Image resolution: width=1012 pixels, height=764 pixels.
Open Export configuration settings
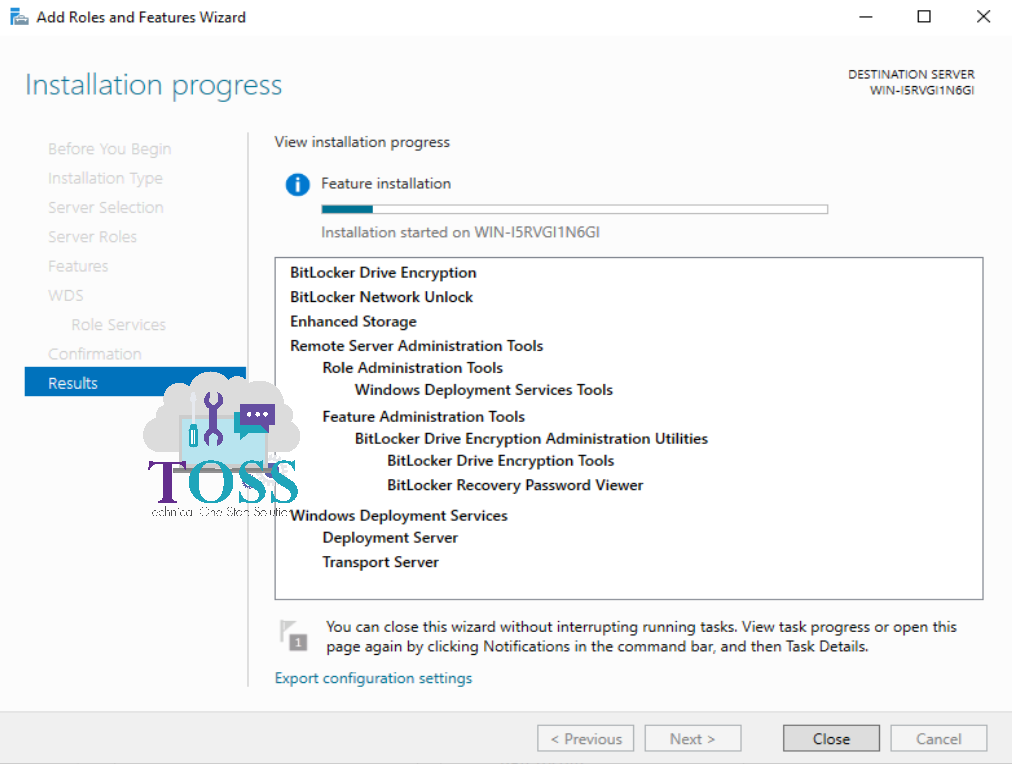373,677
